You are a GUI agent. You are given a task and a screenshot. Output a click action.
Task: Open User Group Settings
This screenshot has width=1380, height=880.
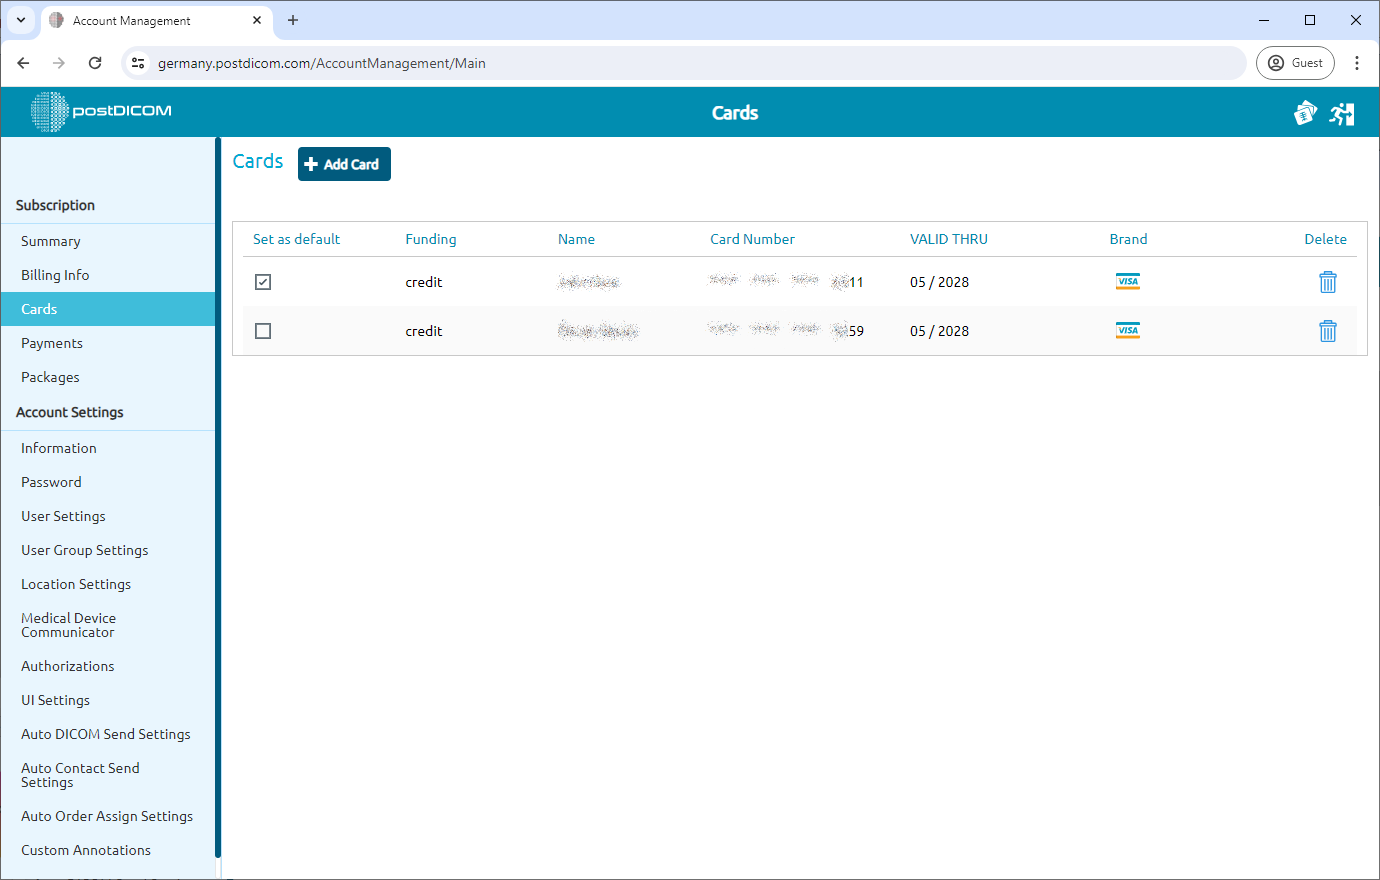click(x=85, y=550)
